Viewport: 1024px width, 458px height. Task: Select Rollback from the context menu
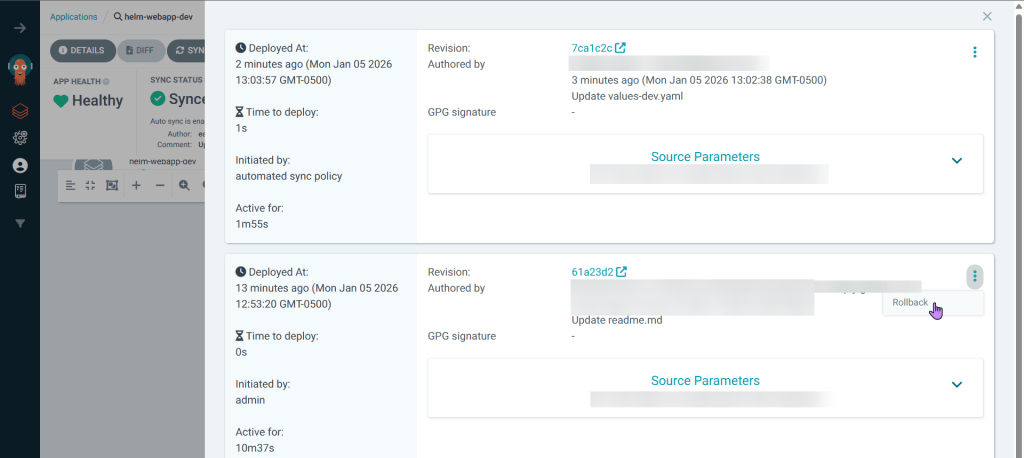click(x=912, y=303)
